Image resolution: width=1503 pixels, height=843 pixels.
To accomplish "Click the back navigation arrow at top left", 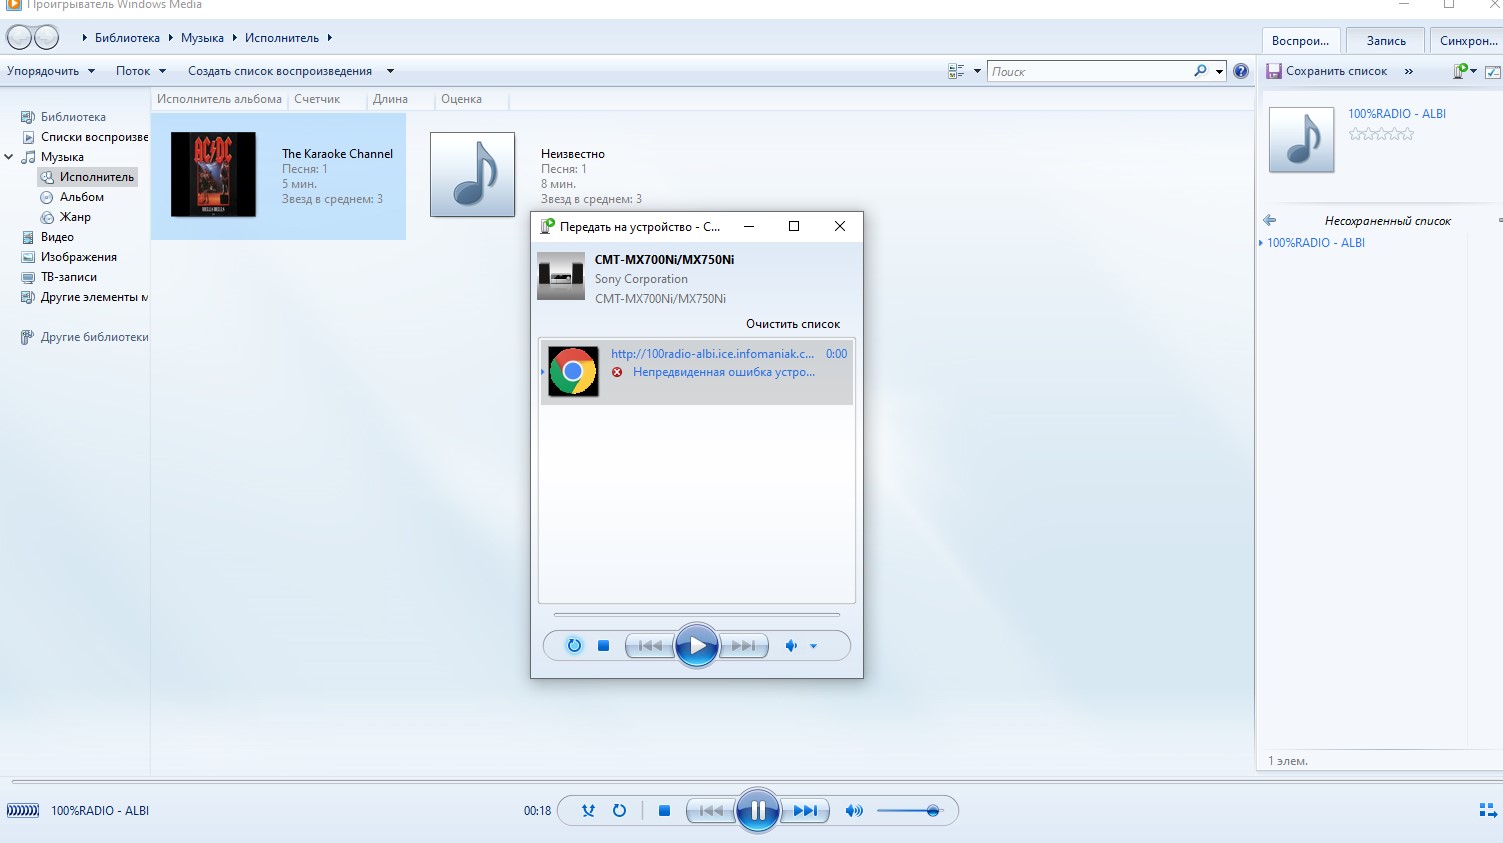I will (x=19, y=38).
